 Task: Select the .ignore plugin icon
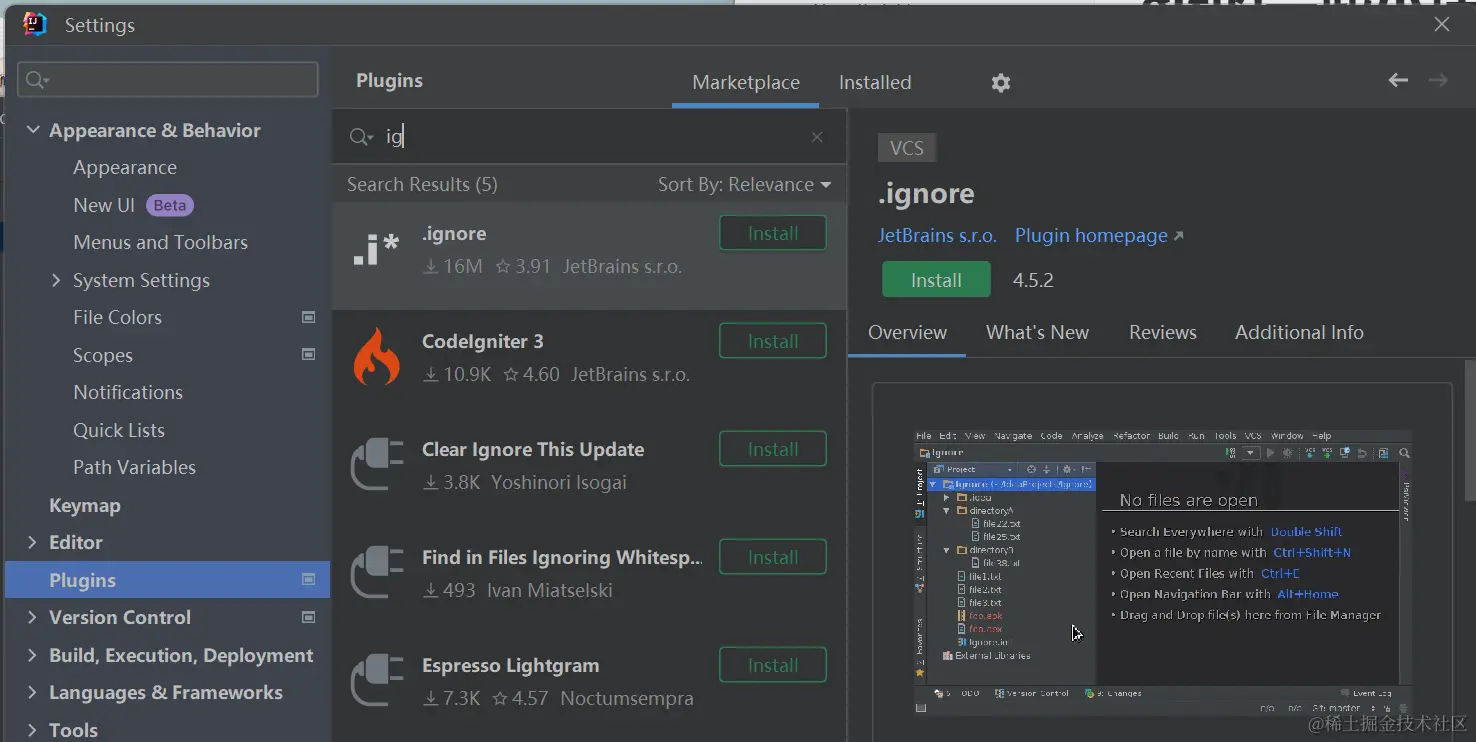coord(376,250)
